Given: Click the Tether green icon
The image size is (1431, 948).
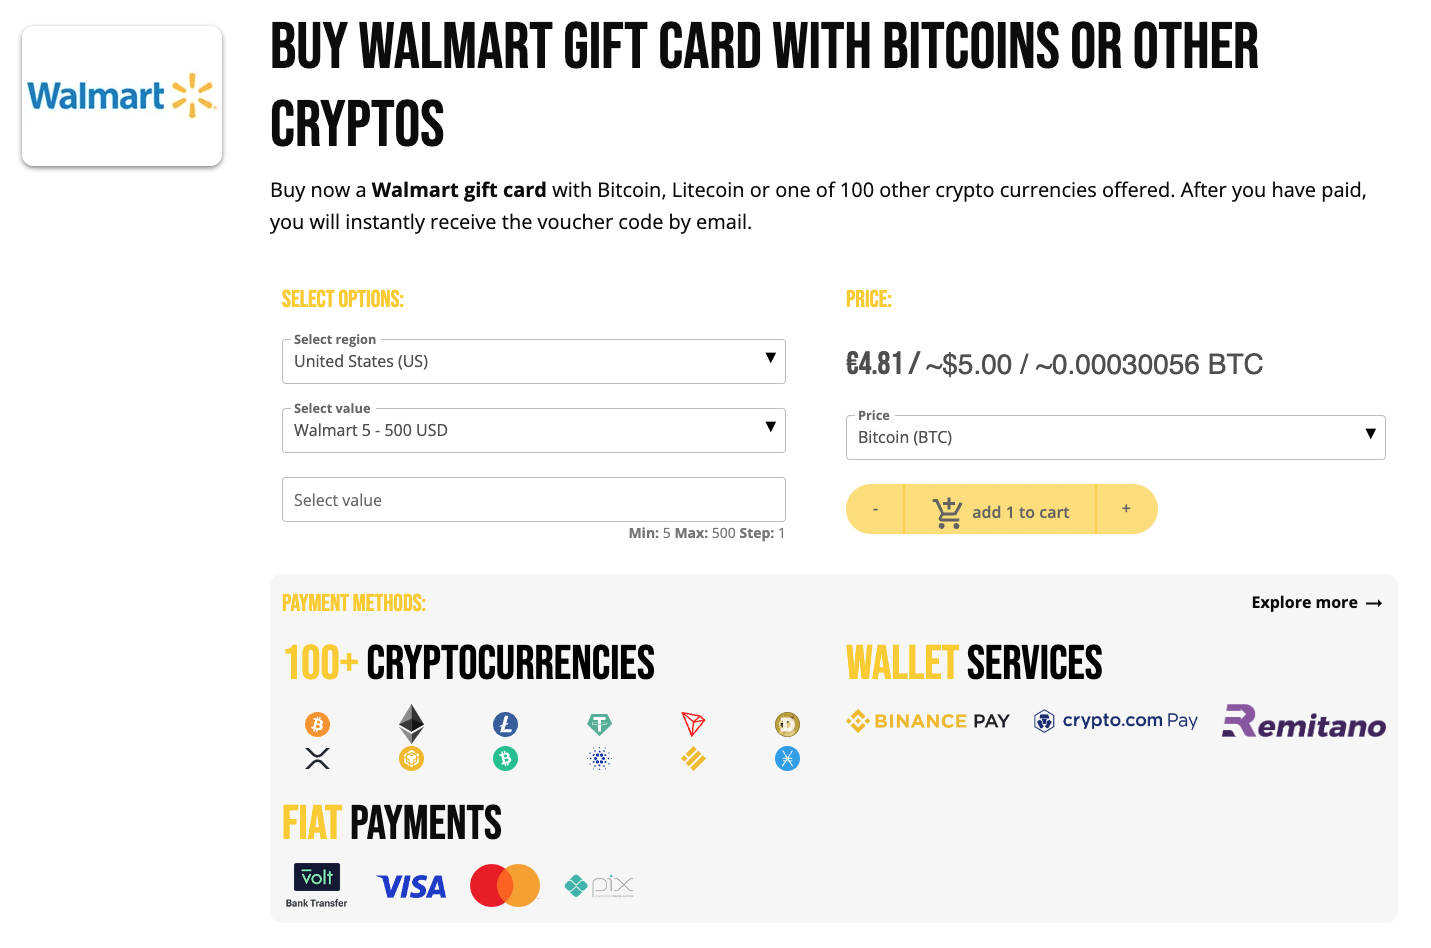Looking at the screenshot, I should (x=599, y=724).
